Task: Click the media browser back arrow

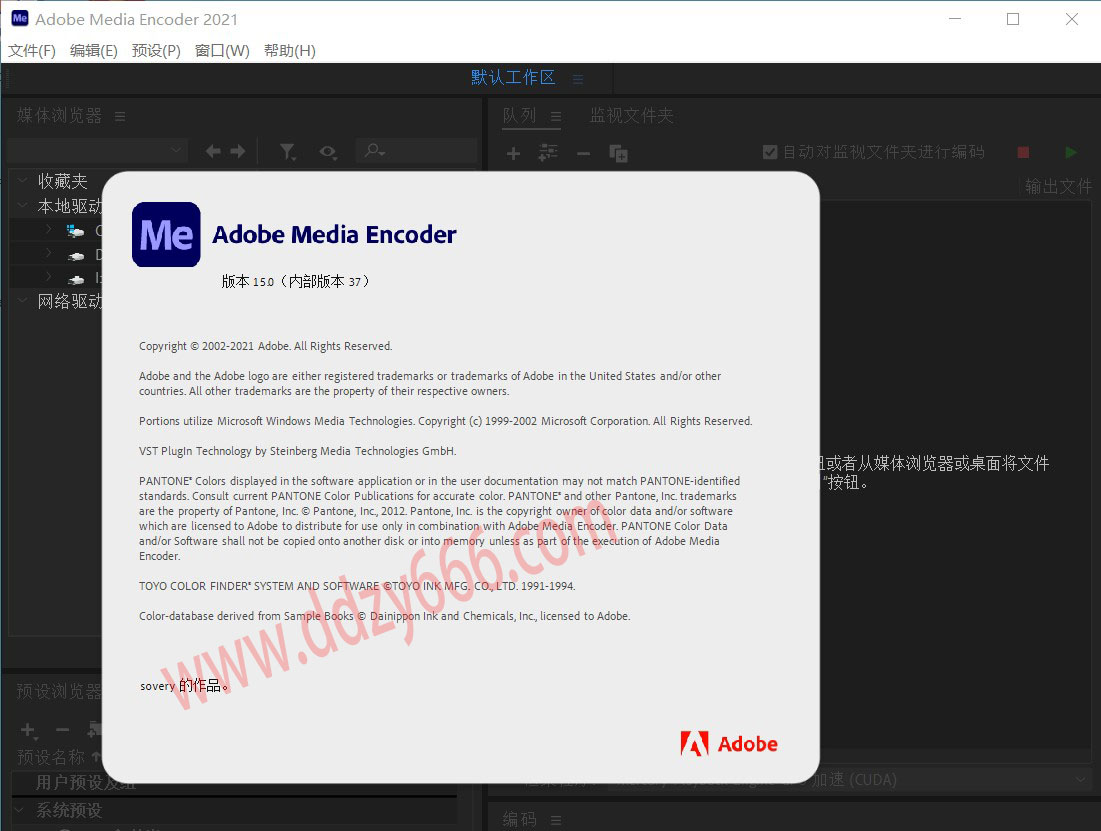Action: click(x=213, y=151)
